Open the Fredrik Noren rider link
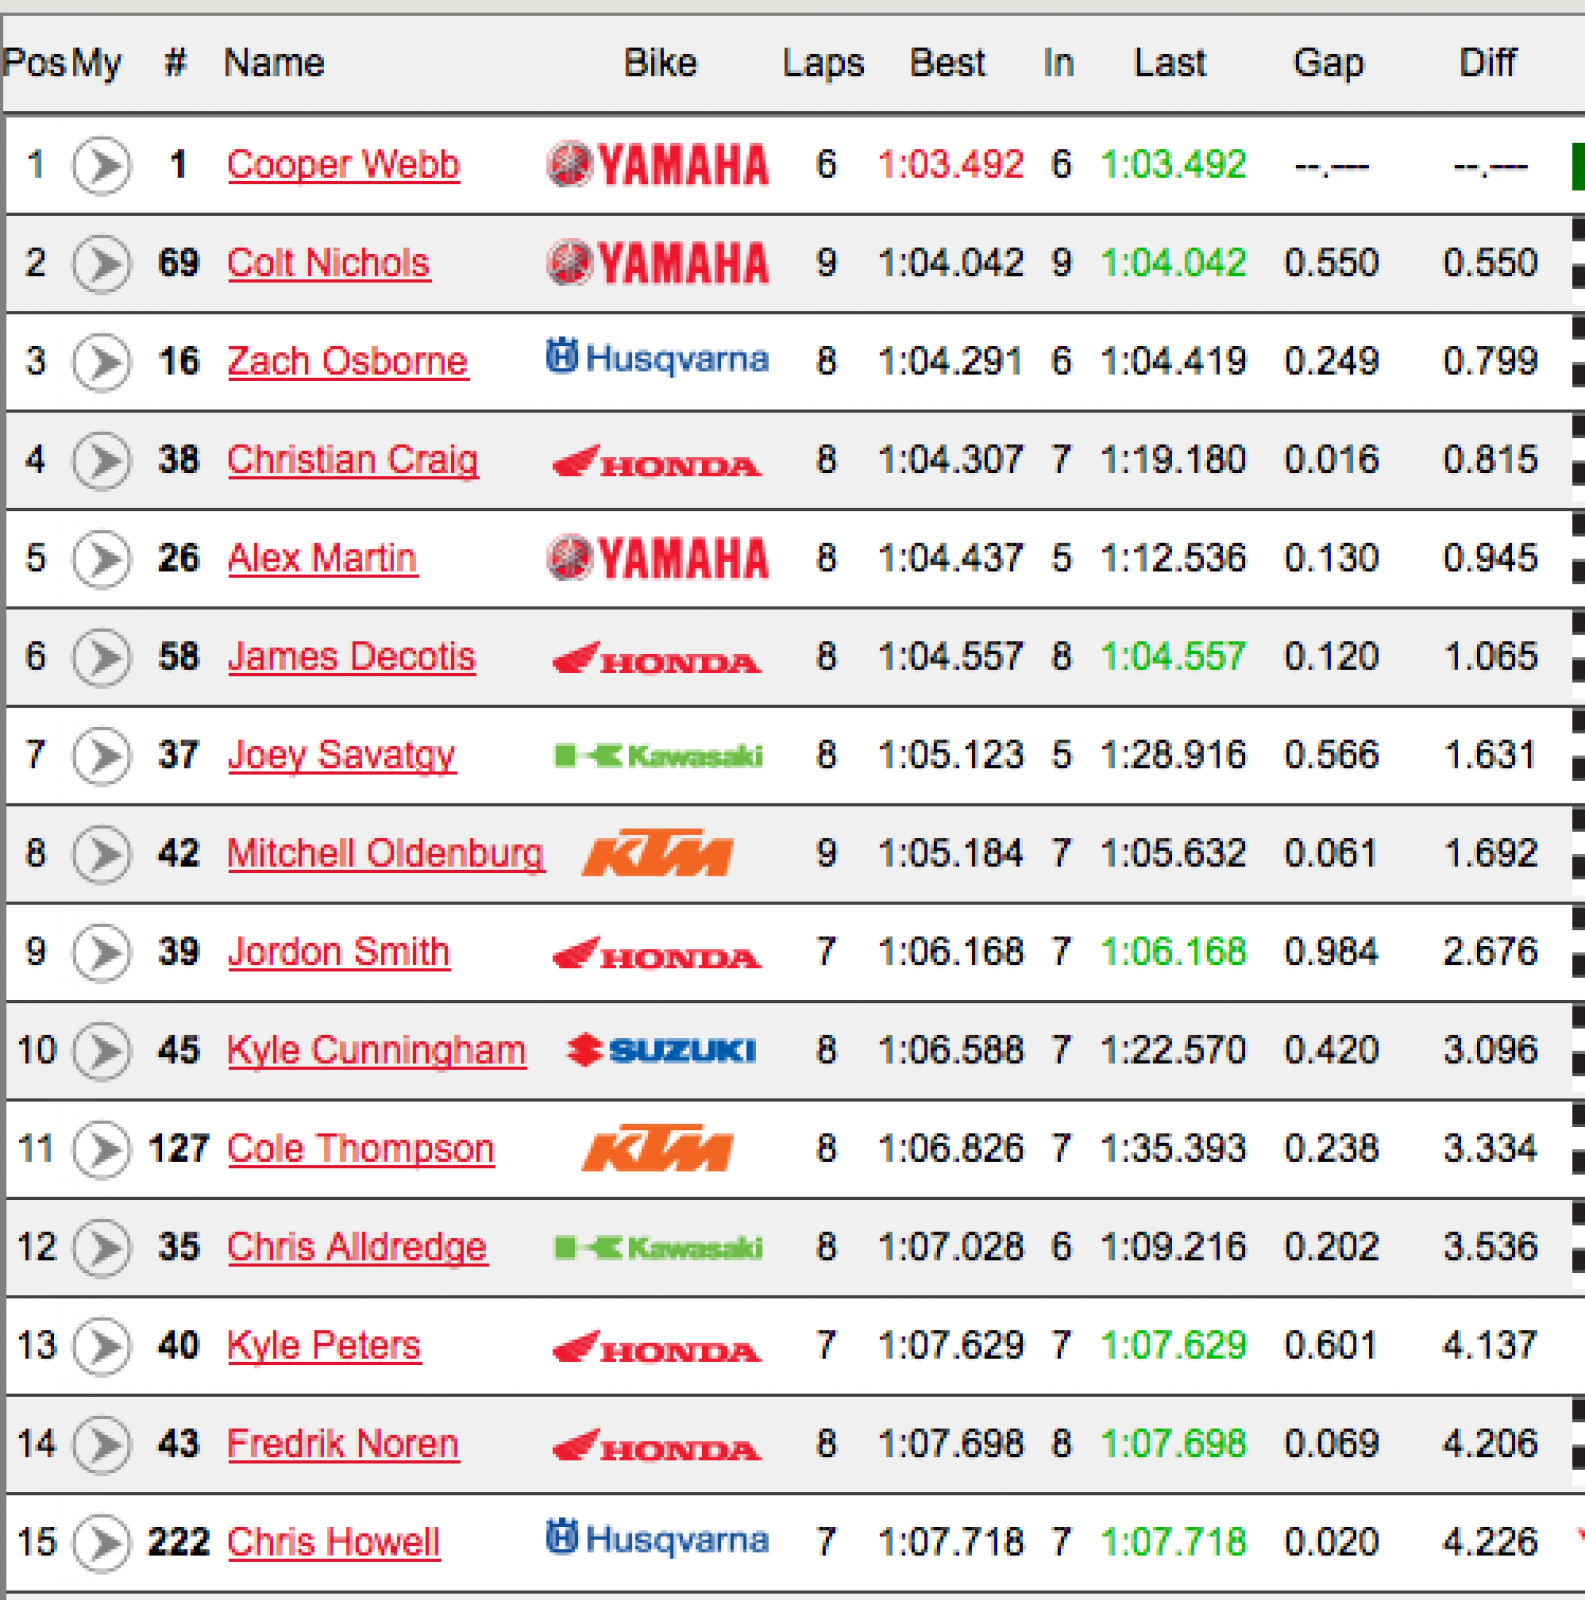Viewport: 1585px width, 1600px height. tap(343, 1444)
